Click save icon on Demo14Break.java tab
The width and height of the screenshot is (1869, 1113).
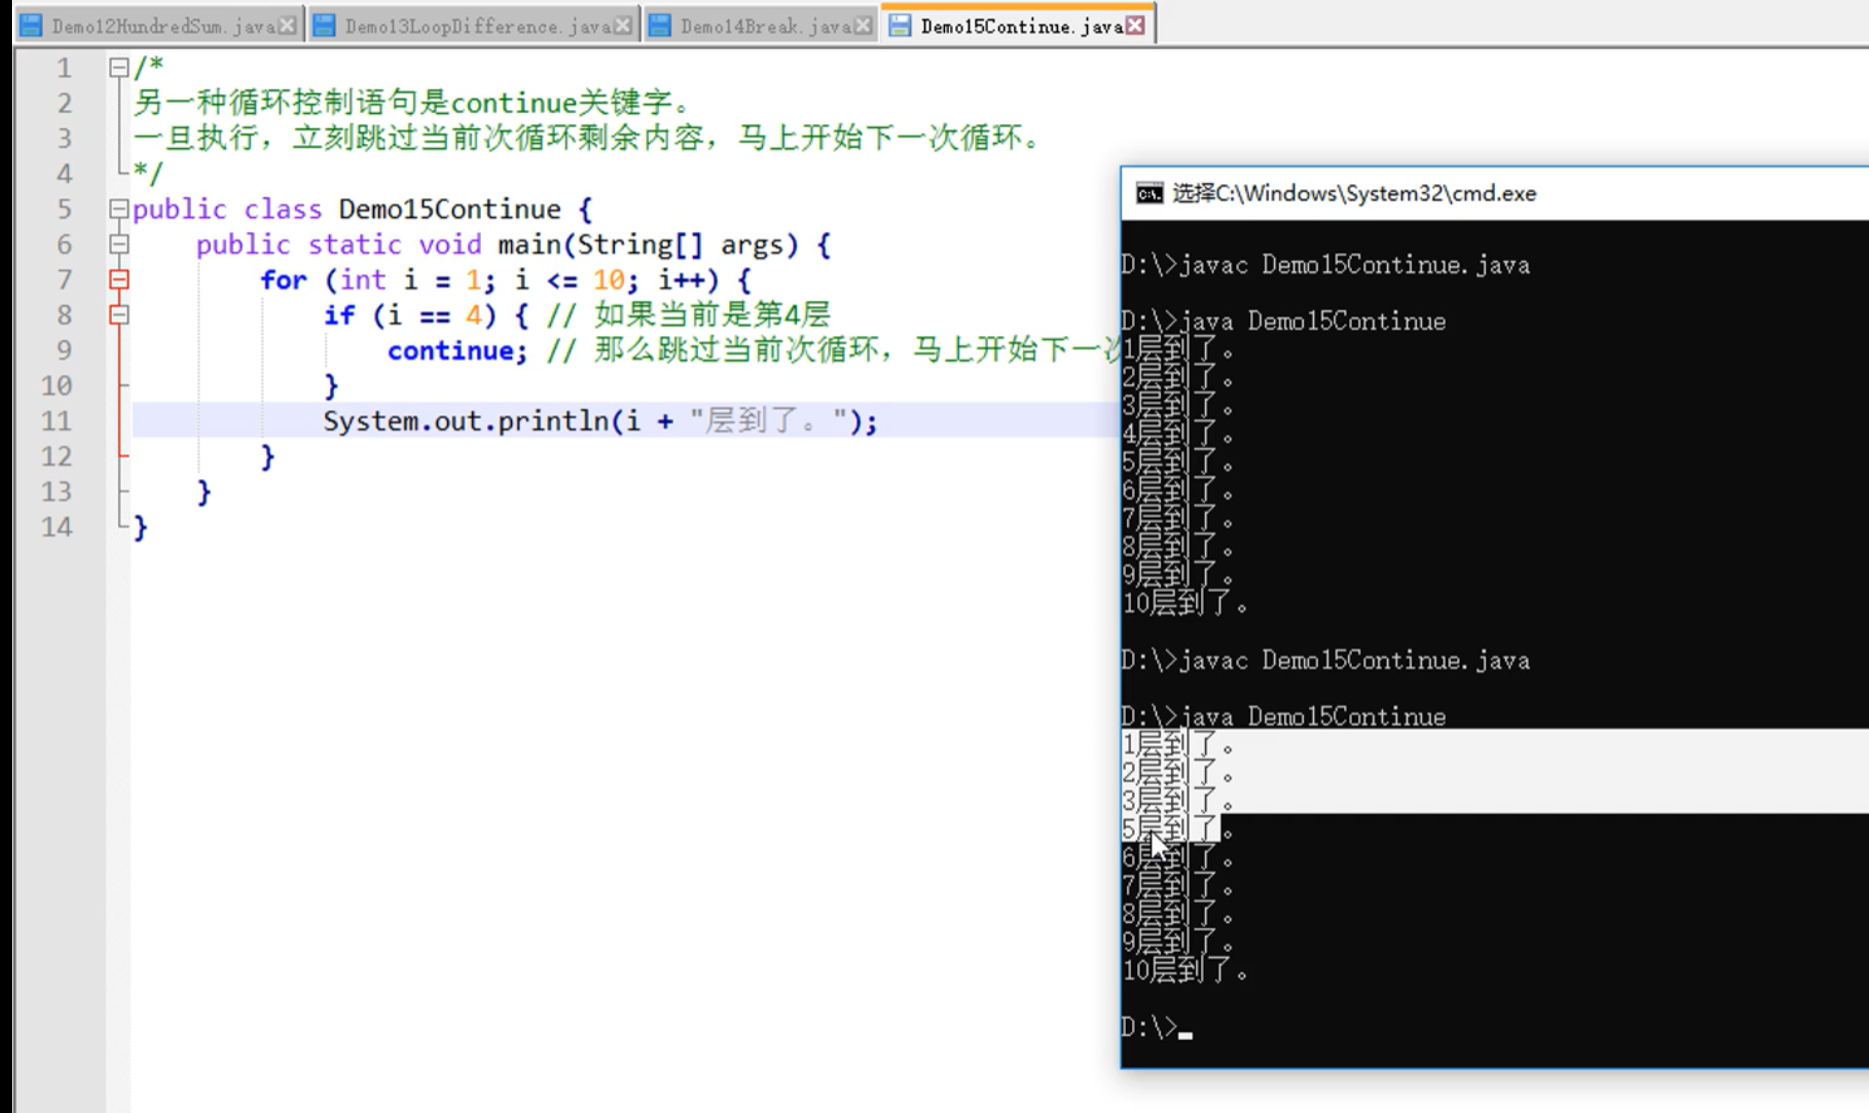pos(660,26)
